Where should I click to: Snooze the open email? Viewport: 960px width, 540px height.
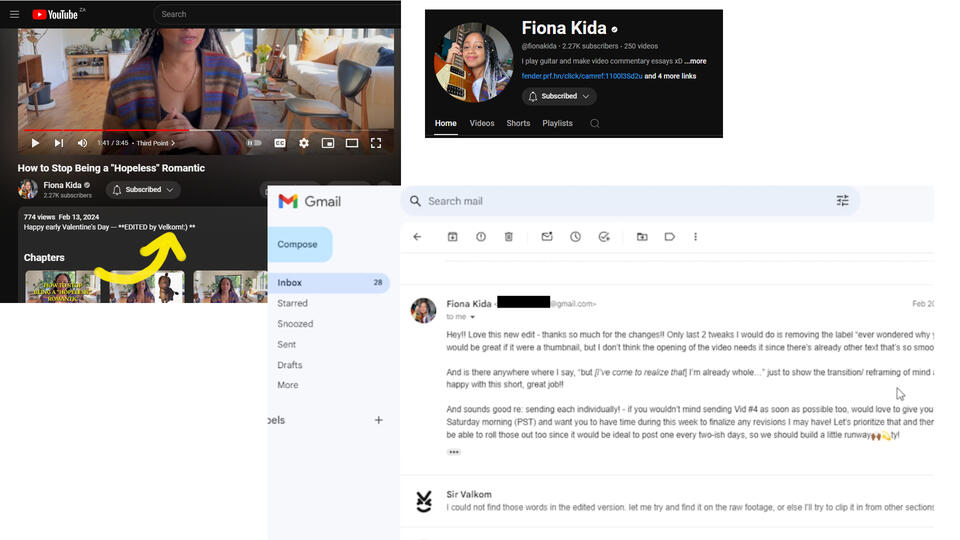click(576, 237)
